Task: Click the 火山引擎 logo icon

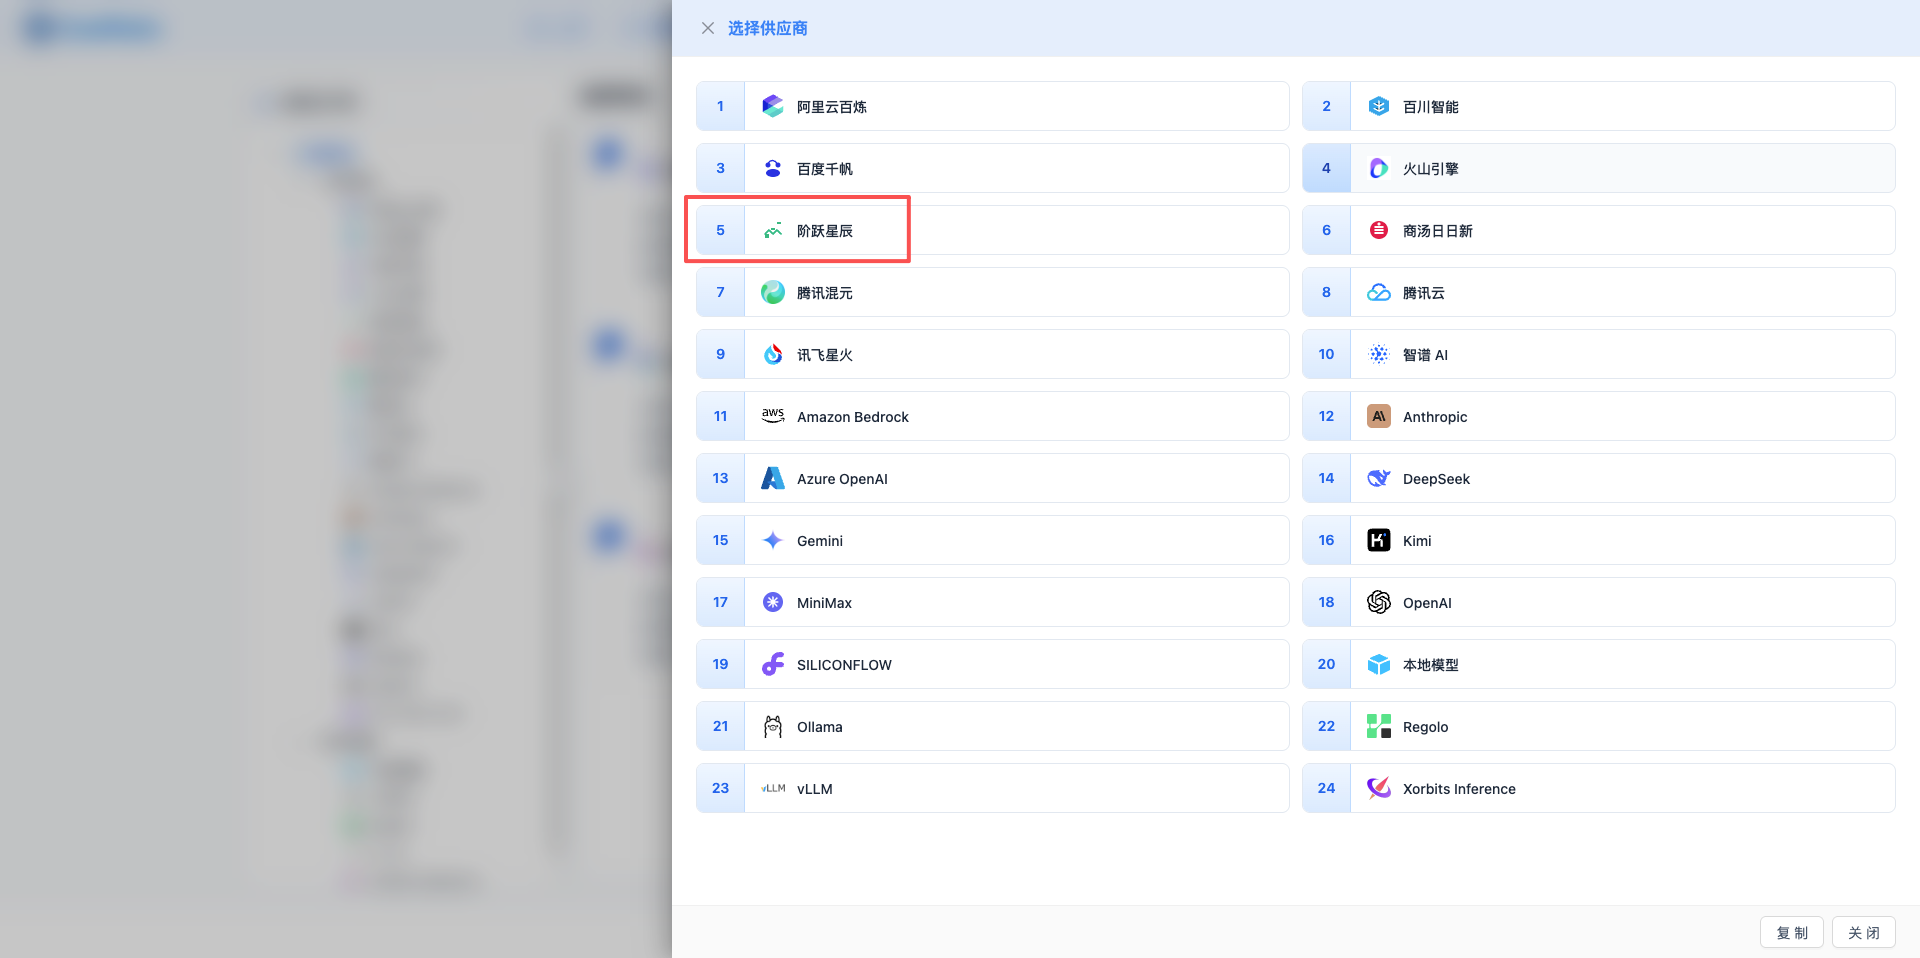Action: [1378, 168]
